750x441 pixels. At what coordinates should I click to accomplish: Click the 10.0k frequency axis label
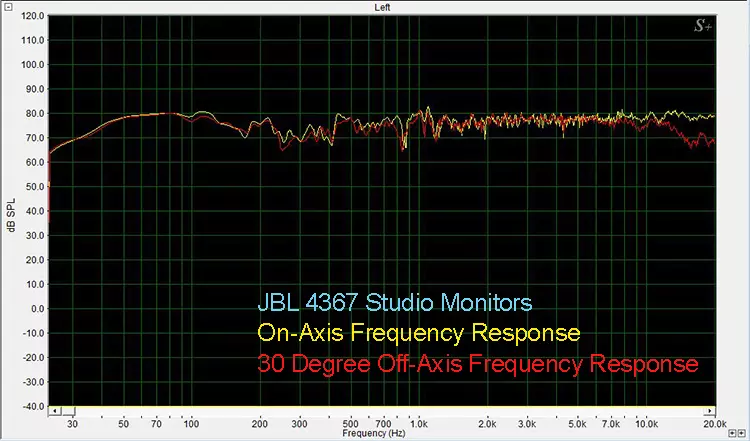point(646,424)
